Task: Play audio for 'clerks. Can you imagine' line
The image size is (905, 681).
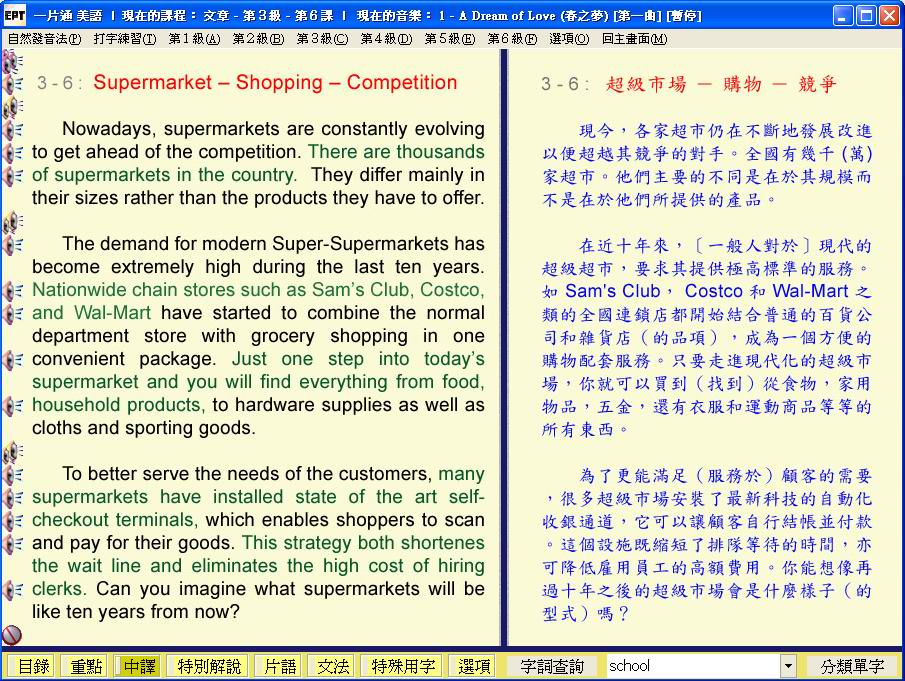Action: (x=12, y=590)
